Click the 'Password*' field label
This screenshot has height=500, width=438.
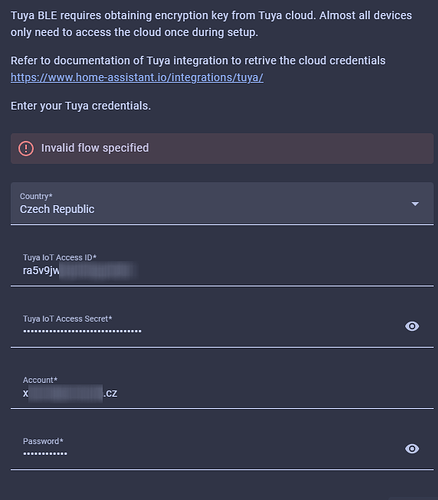[x=43, y=441]
